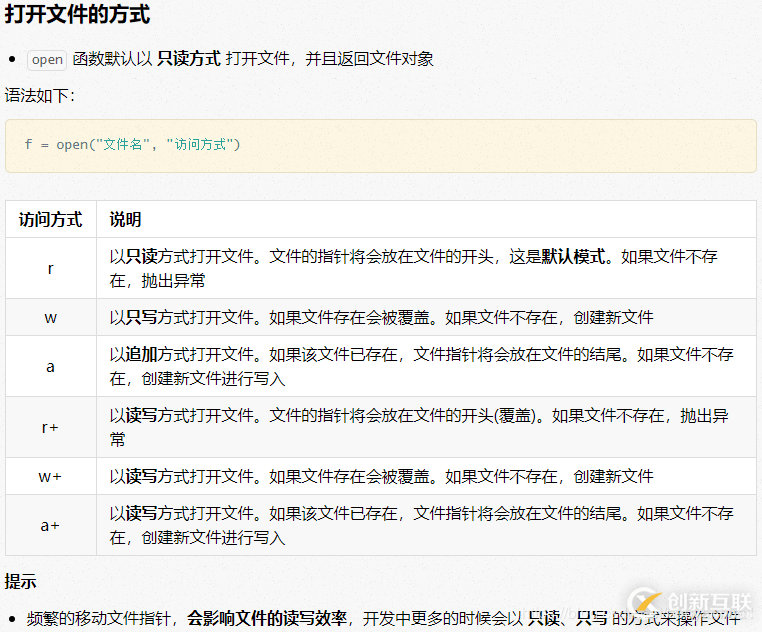762x632 pixels.
Task: Click the 语法如下 line
Action: coord(40,96)
